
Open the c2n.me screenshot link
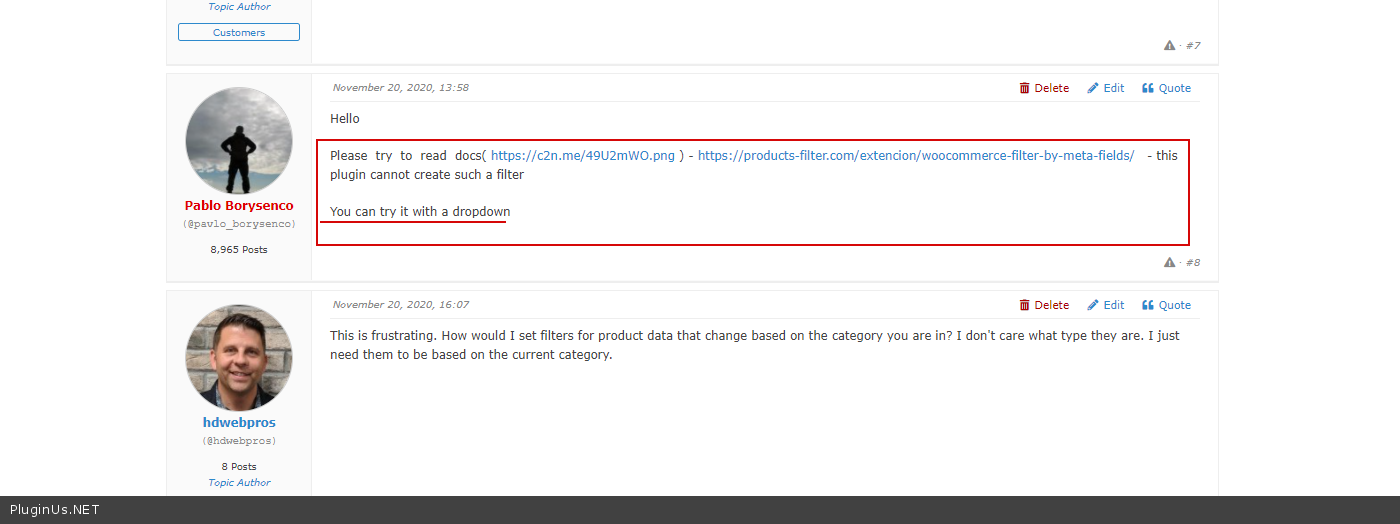coord(583,156)
